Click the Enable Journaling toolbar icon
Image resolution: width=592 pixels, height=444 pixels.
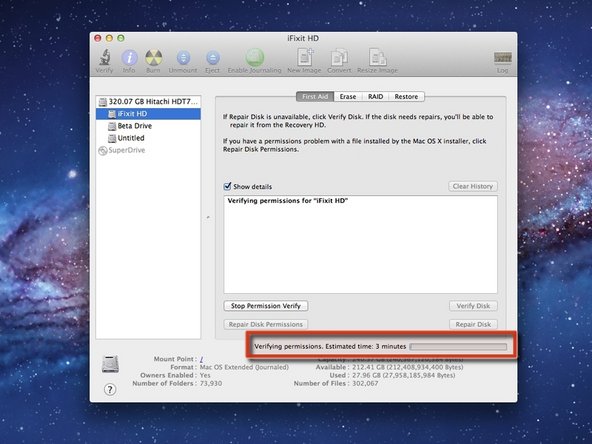[254, 57]
